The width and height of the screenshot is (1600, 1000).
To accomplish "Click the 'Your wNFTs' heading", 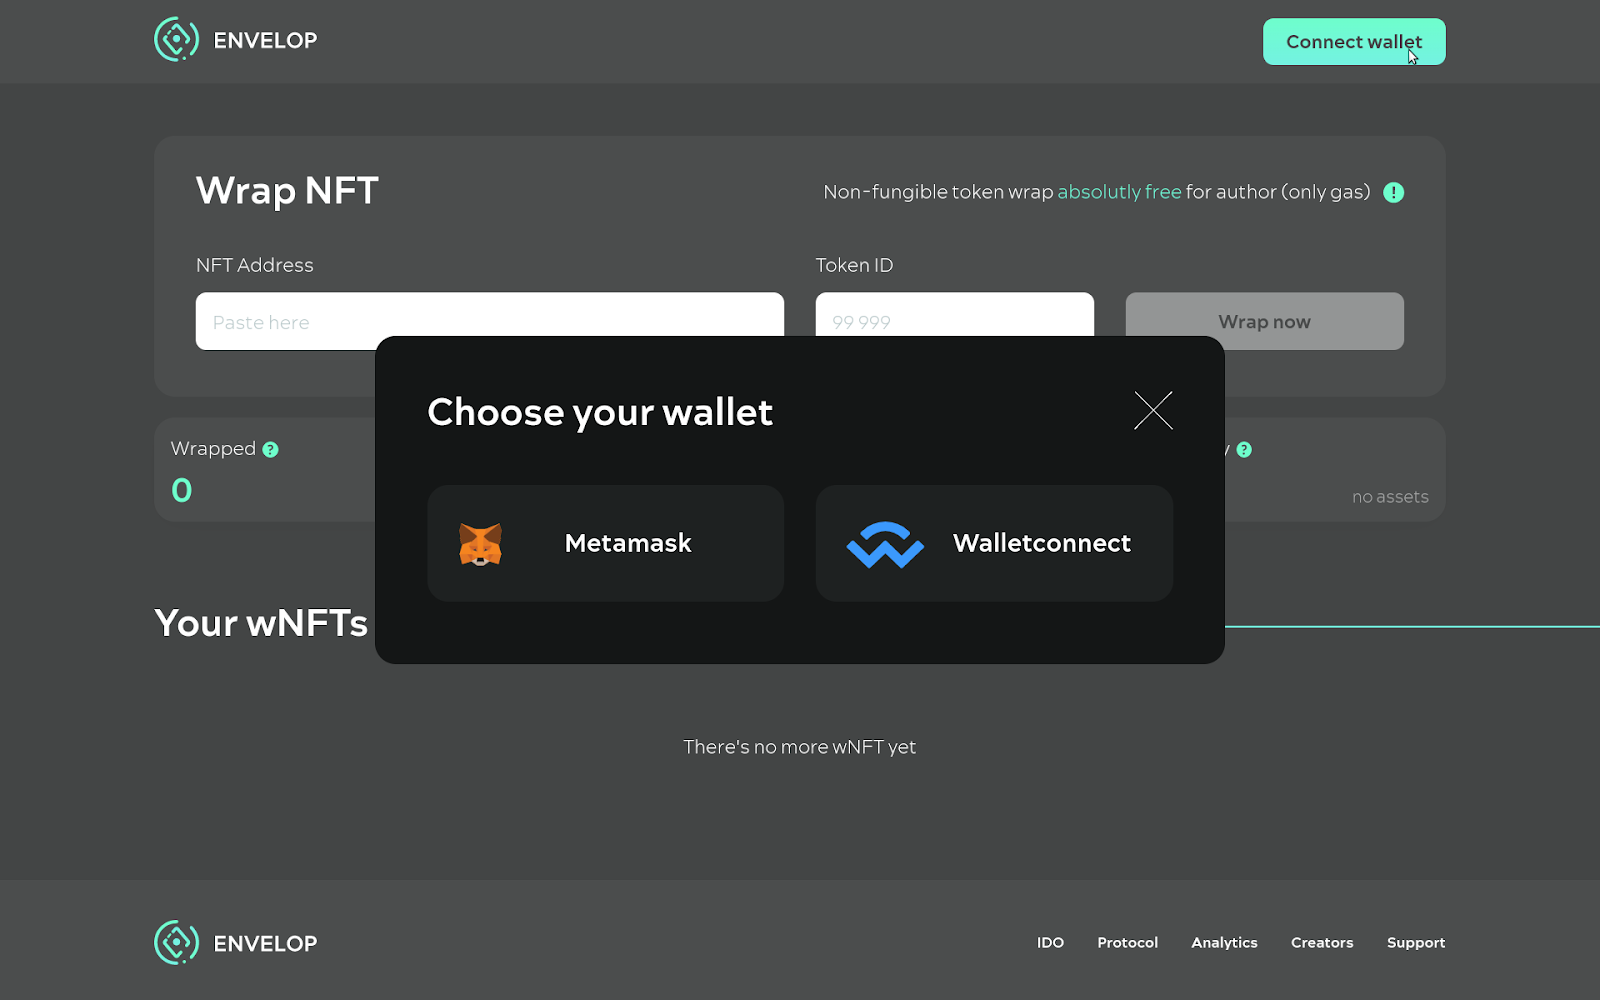I will pyautogui.click(x=261, y=623).
